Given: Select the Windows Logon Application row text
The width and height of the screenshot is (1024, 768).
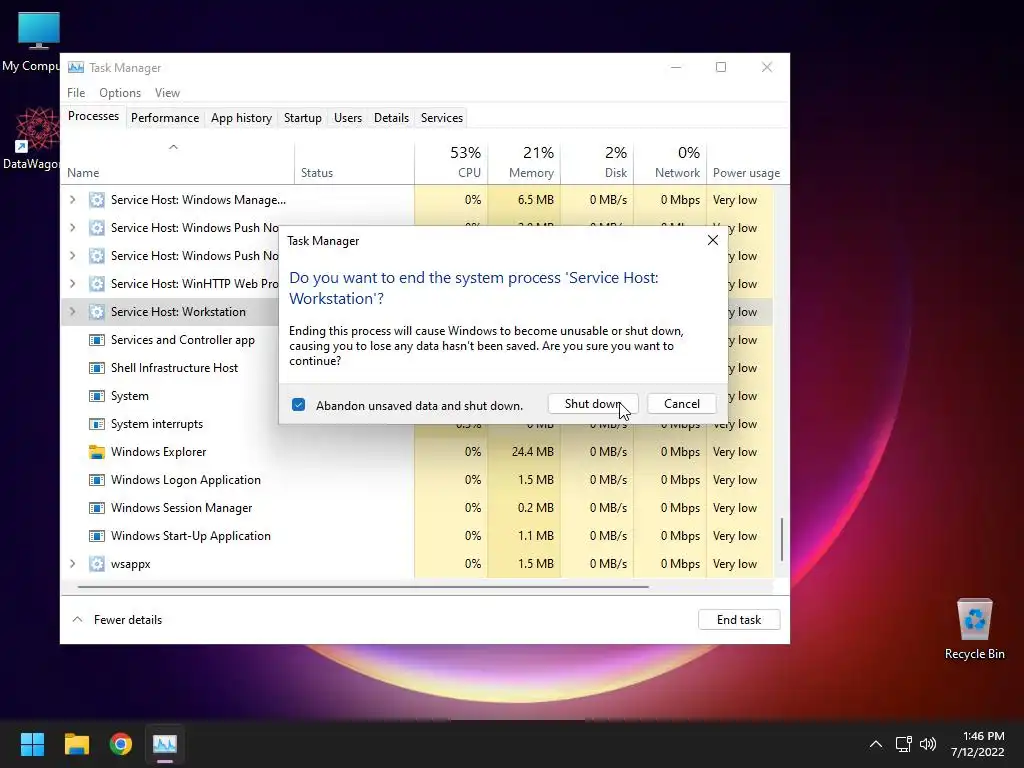Looking at the screenshot, I should 185,480.
